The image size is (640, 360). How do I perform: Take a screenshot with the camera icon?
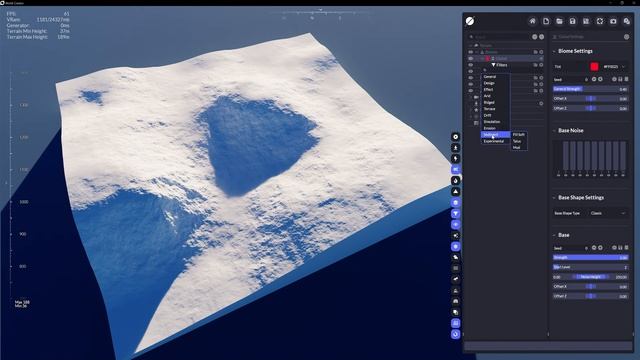(613, 21)
